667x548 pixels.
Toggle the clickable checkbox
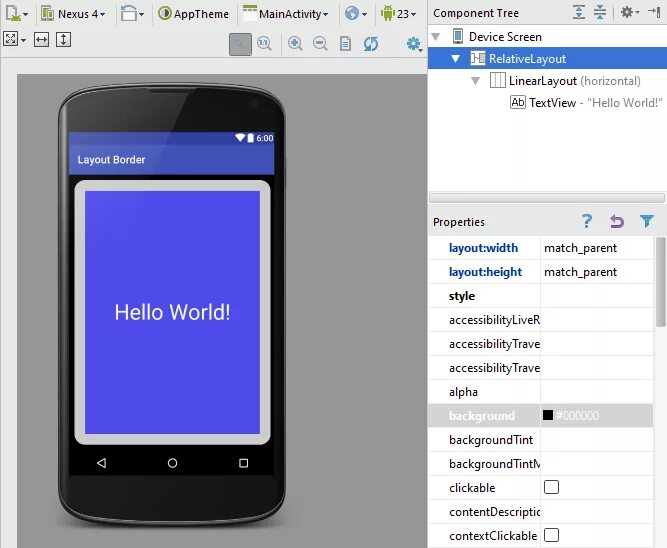[551, 487]
